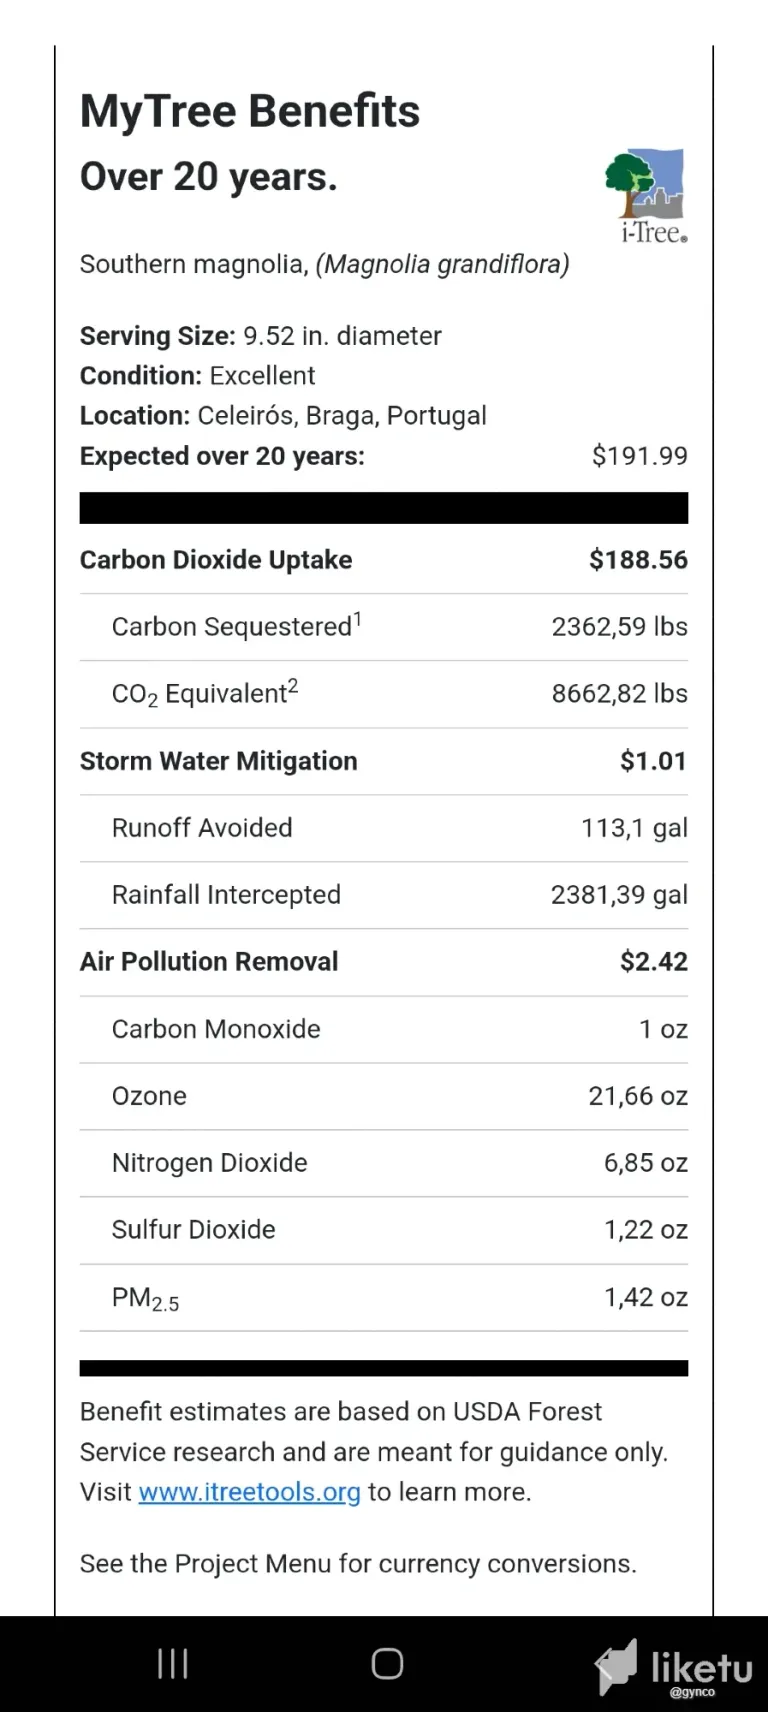
Task: Click the Nitrogen Dioxide row
Action: click(384, 1163)
